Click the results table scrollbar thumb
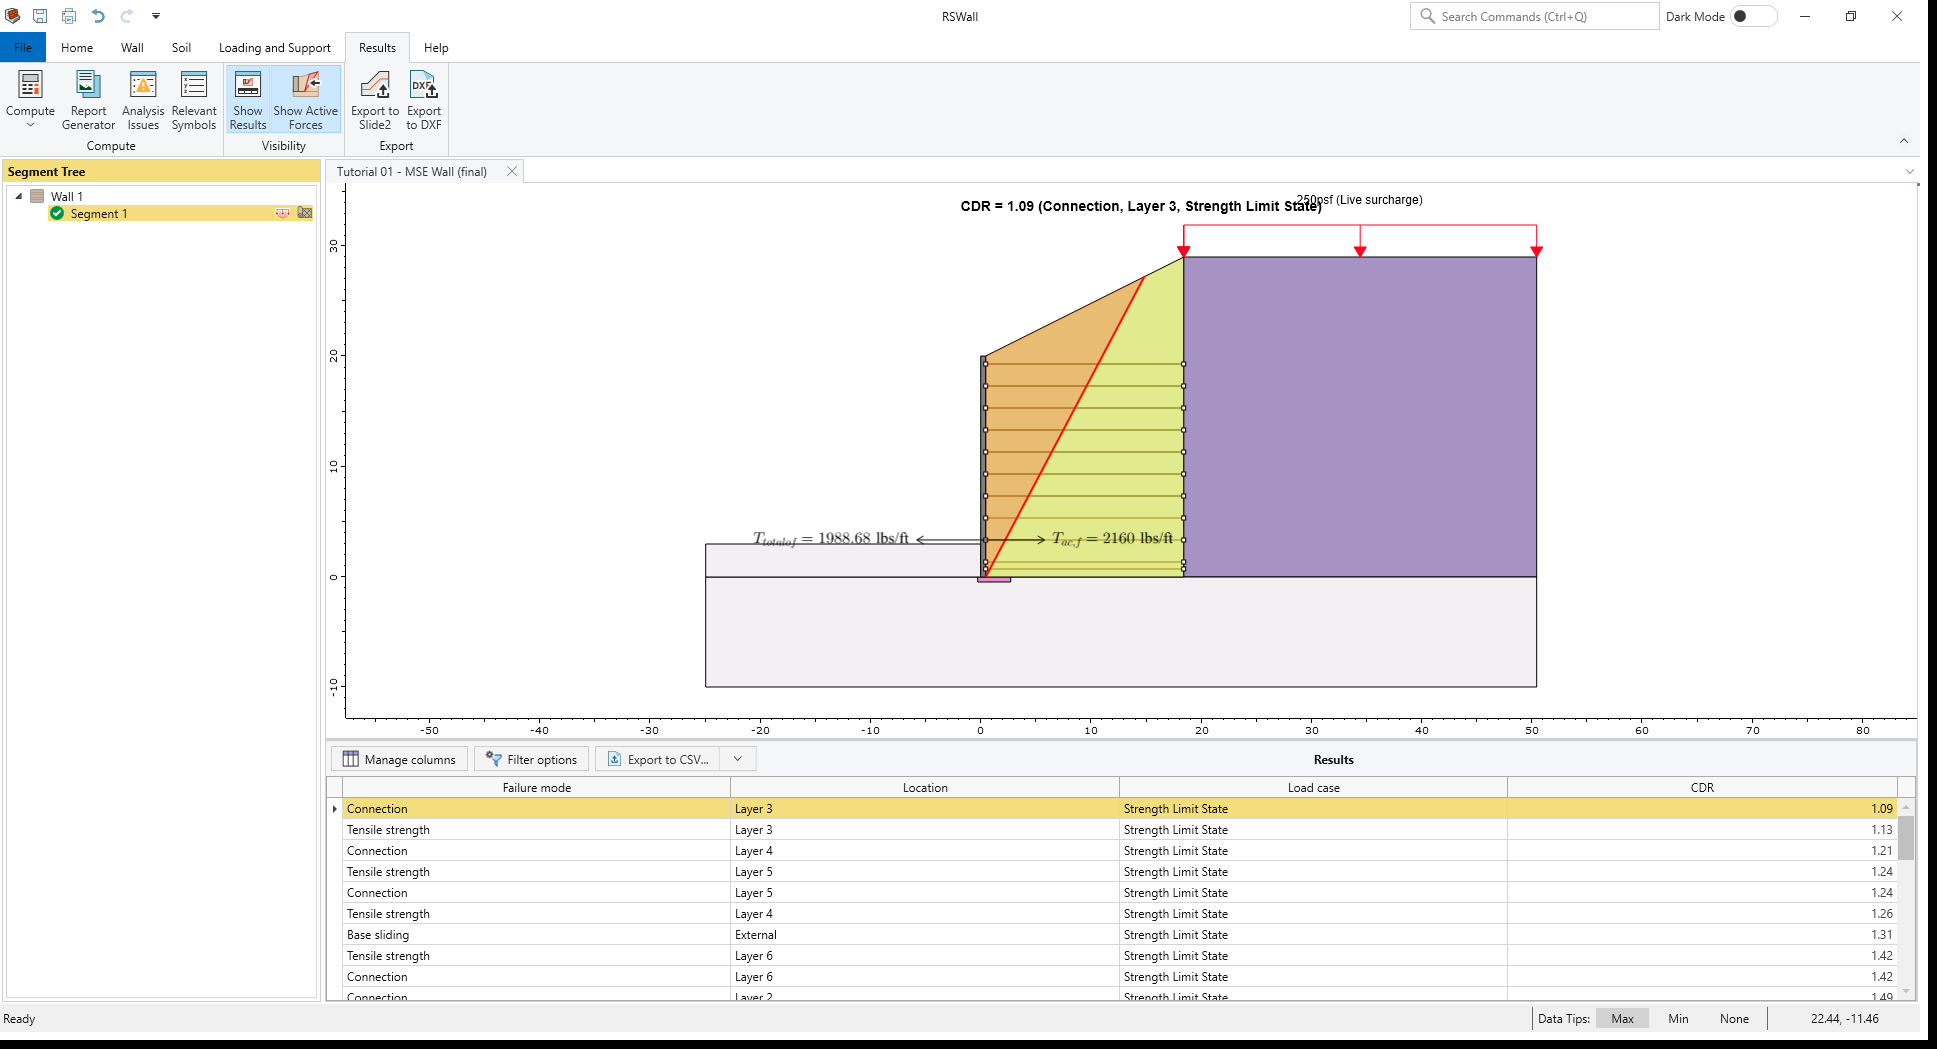This screenshot has height=1049, width=1937. click(x=1906, y=838)
